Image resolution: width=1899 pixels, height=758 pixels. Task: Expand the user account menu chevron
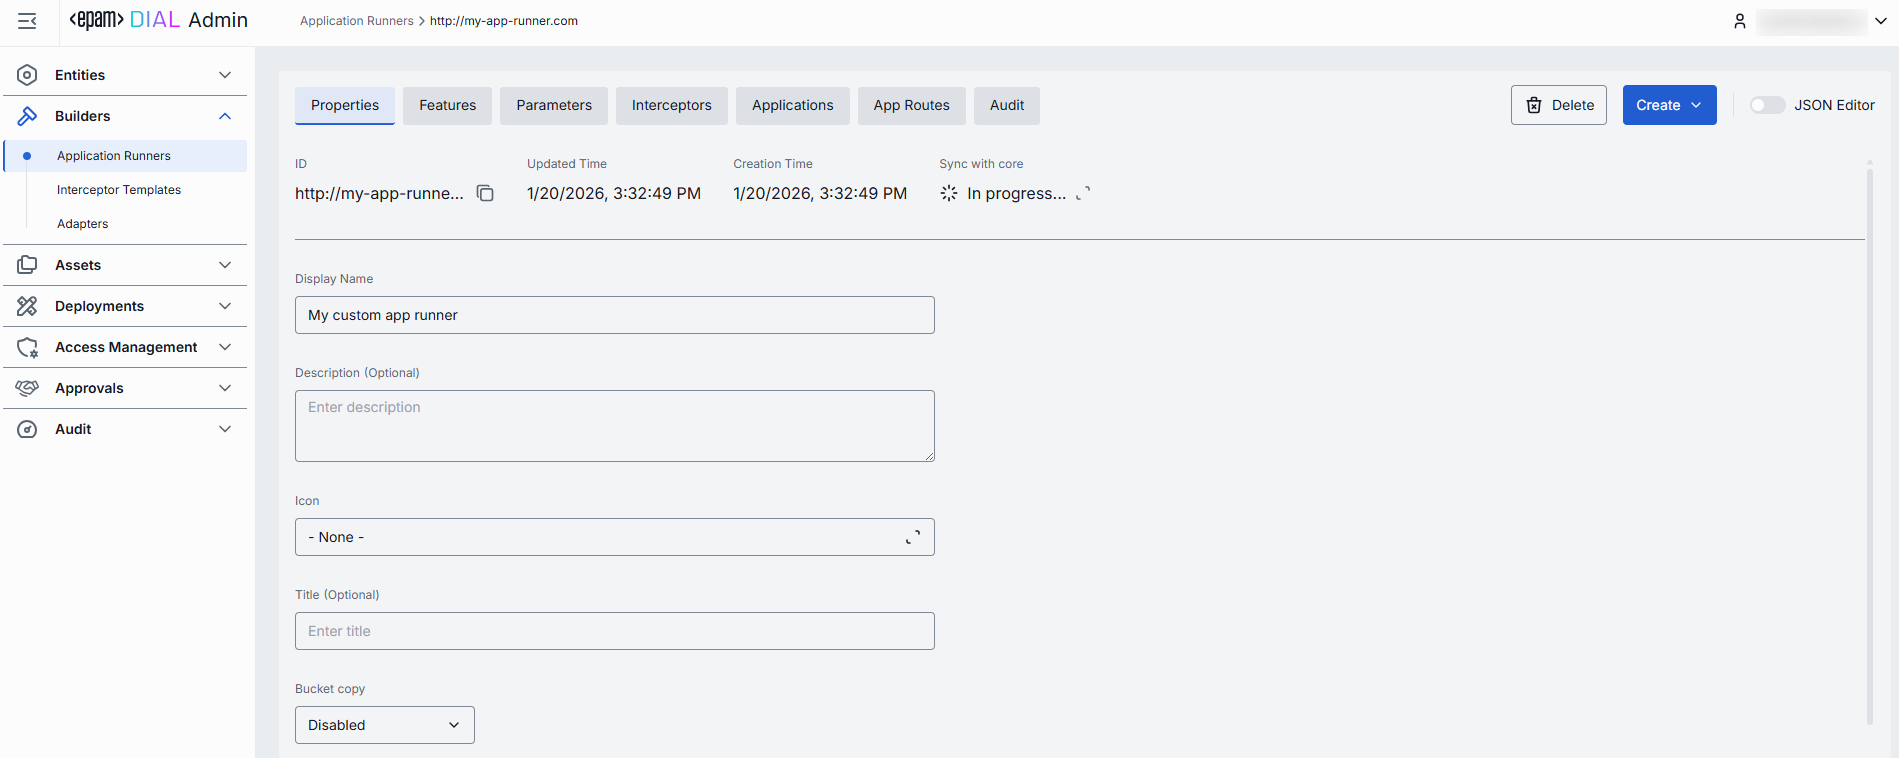point(1881,21)
